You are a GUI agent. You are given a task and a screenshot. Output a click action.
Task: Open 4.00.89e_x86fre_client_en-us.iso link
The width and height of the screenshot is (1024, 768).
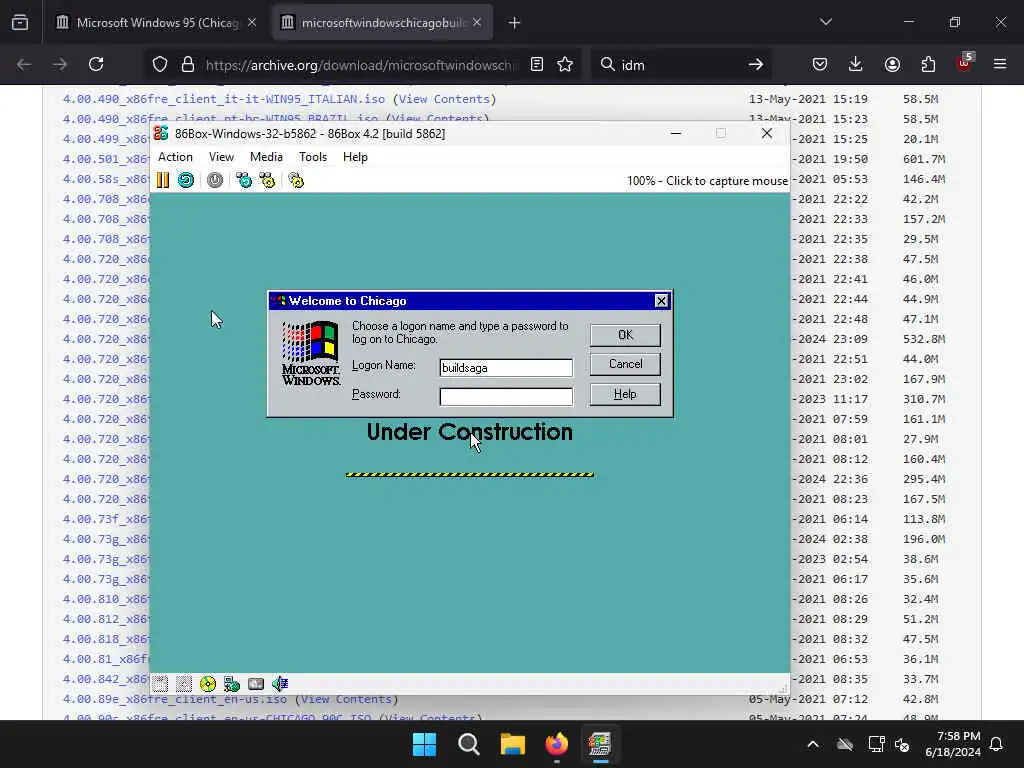[174, 699]
